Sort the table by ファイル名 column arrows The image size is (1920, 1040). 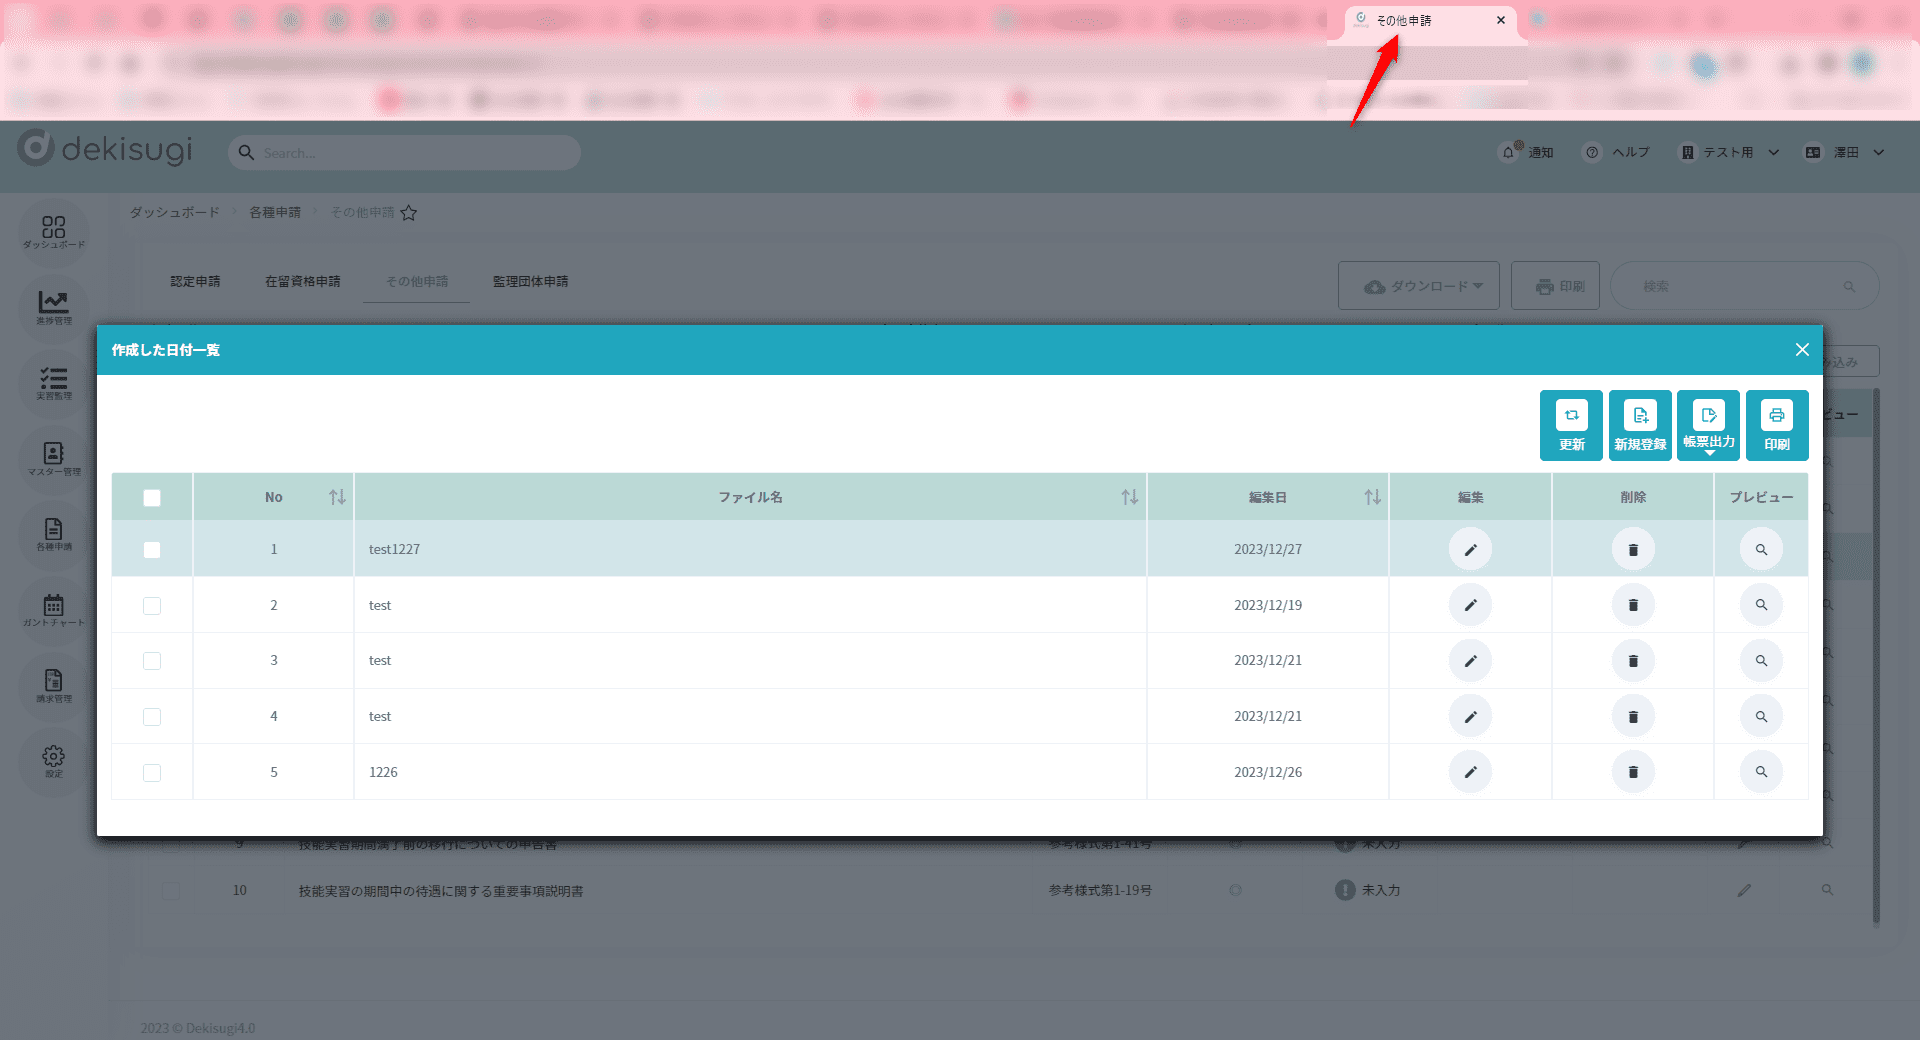pyautogui.click(x=1129, y=497)
